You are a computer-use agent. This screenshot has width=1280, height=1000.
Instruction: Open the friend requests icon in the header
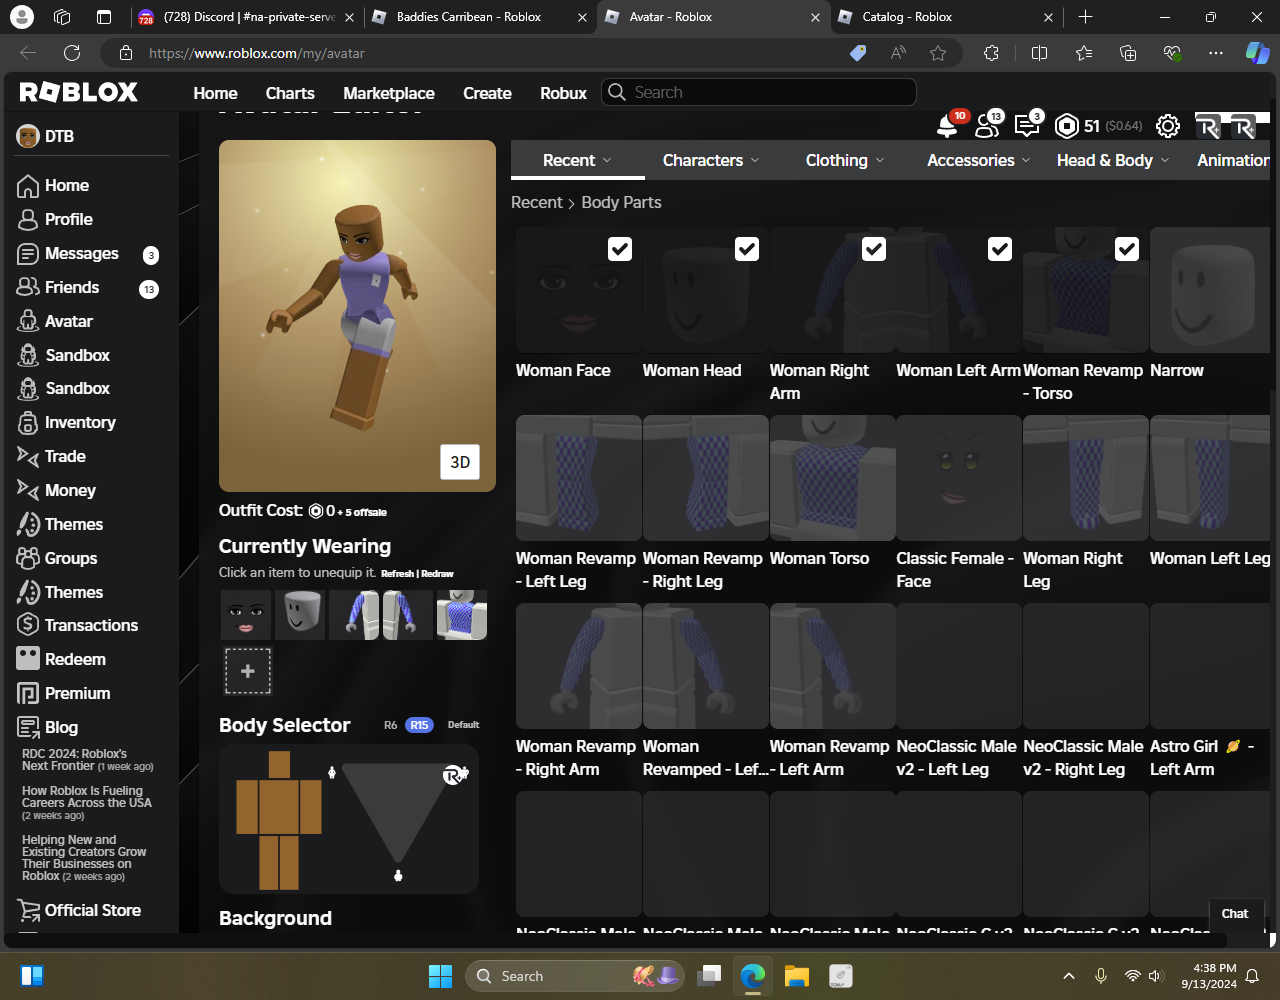(x=987, y=126)
